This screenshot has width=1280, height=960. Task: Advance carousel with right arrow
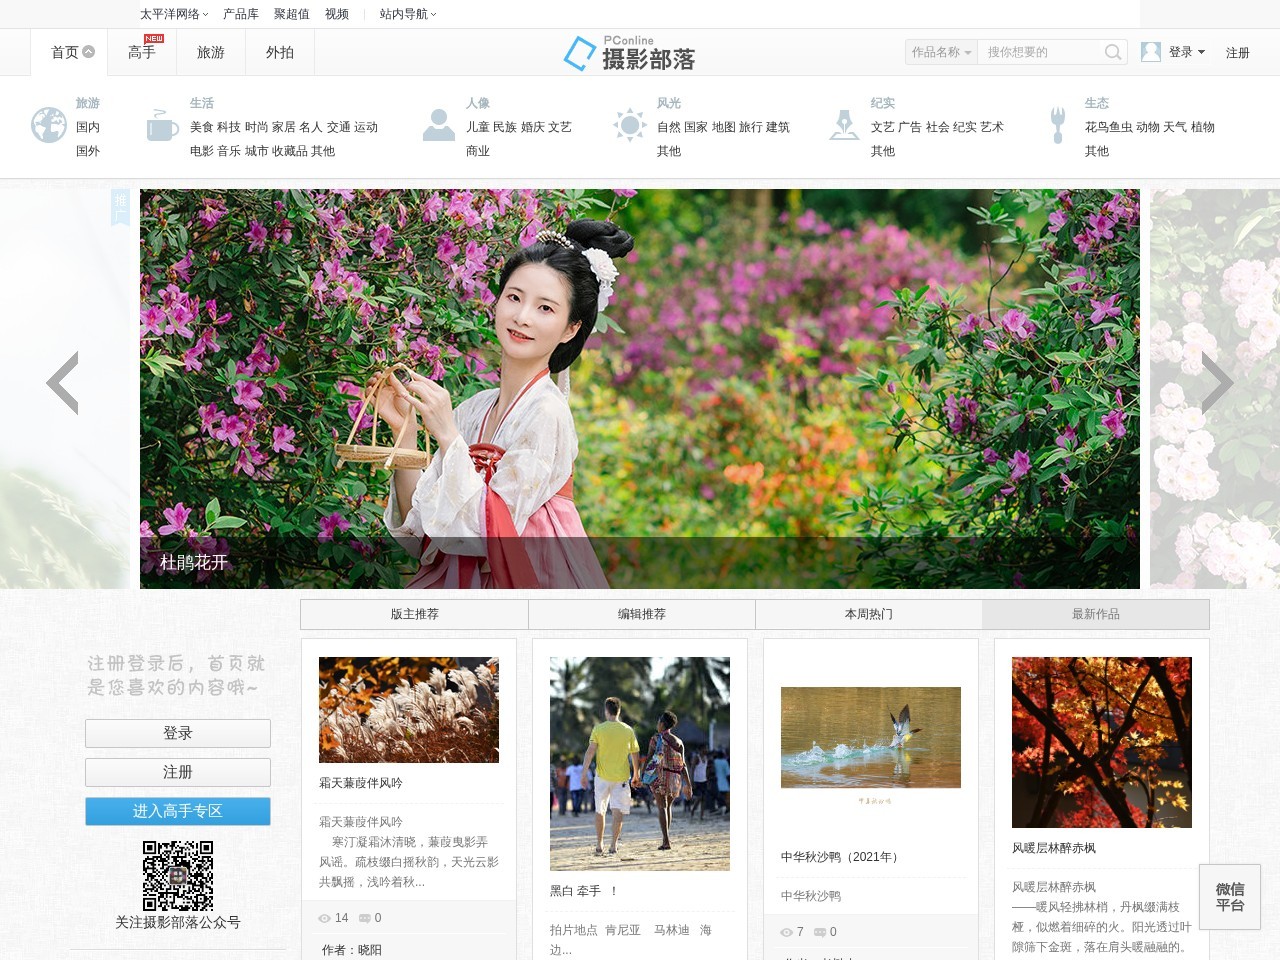tap(1216, 383)
